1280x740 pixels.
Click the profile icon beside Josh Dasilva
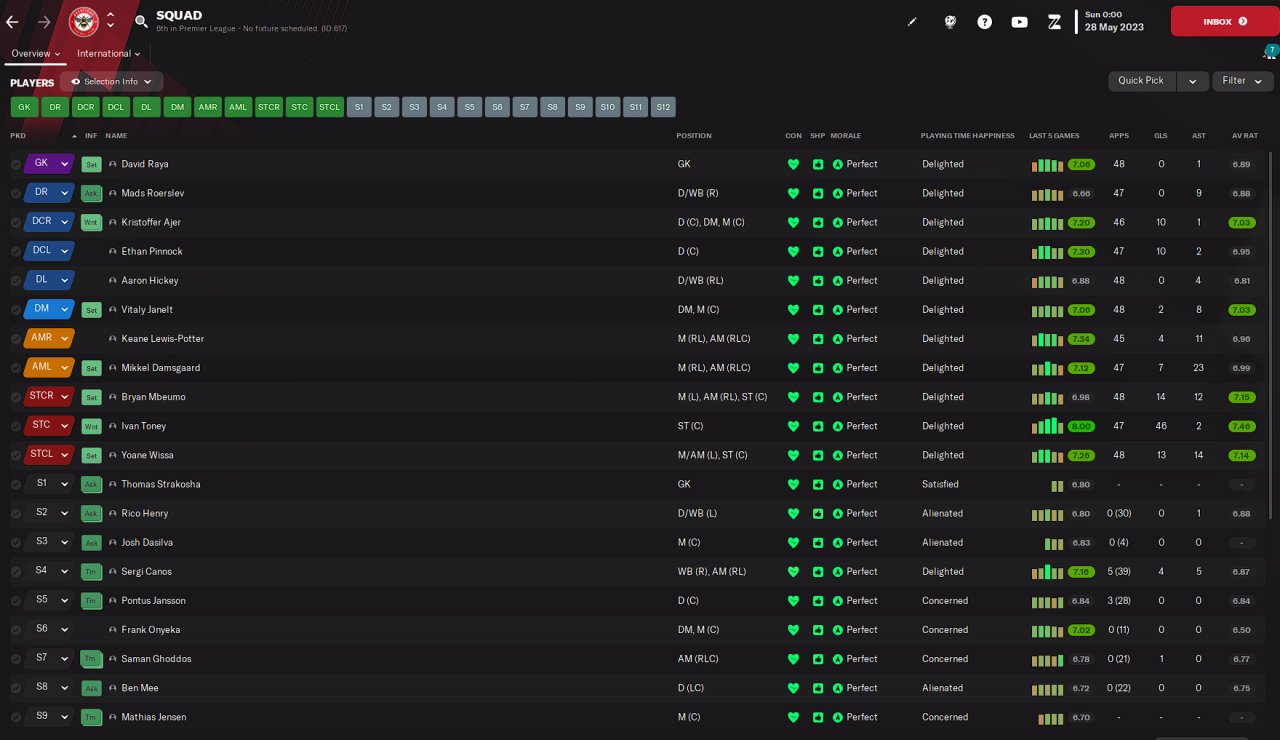113,542
